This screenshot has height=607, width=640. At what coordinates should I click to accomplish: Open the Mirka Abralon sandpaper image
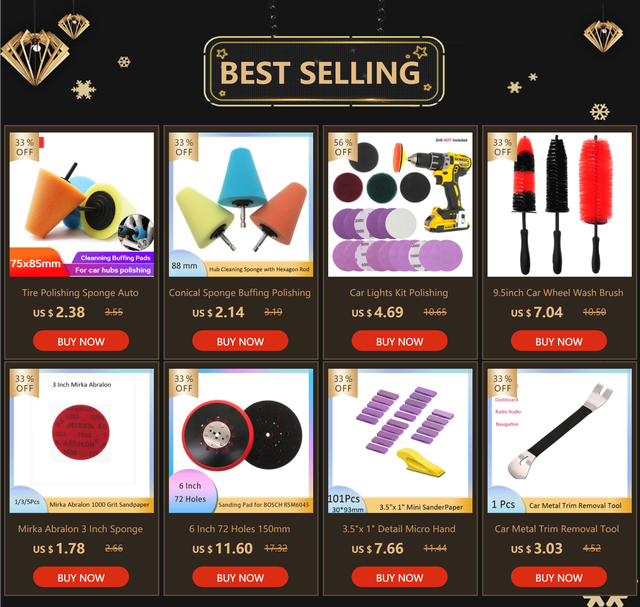(82, 441)
